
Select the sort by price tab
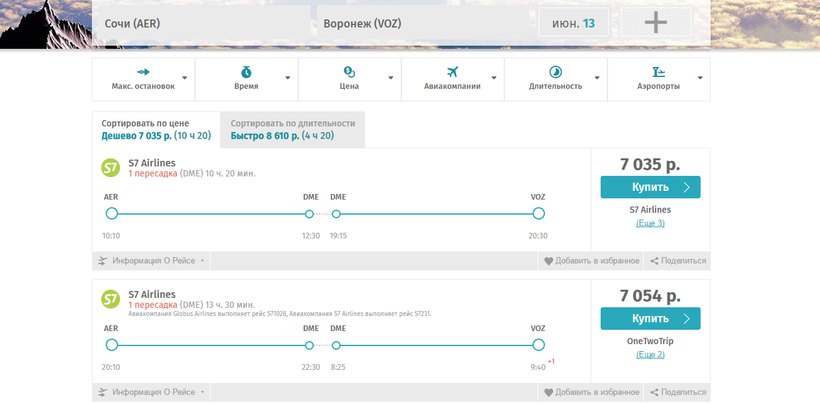tap(156, 129)
